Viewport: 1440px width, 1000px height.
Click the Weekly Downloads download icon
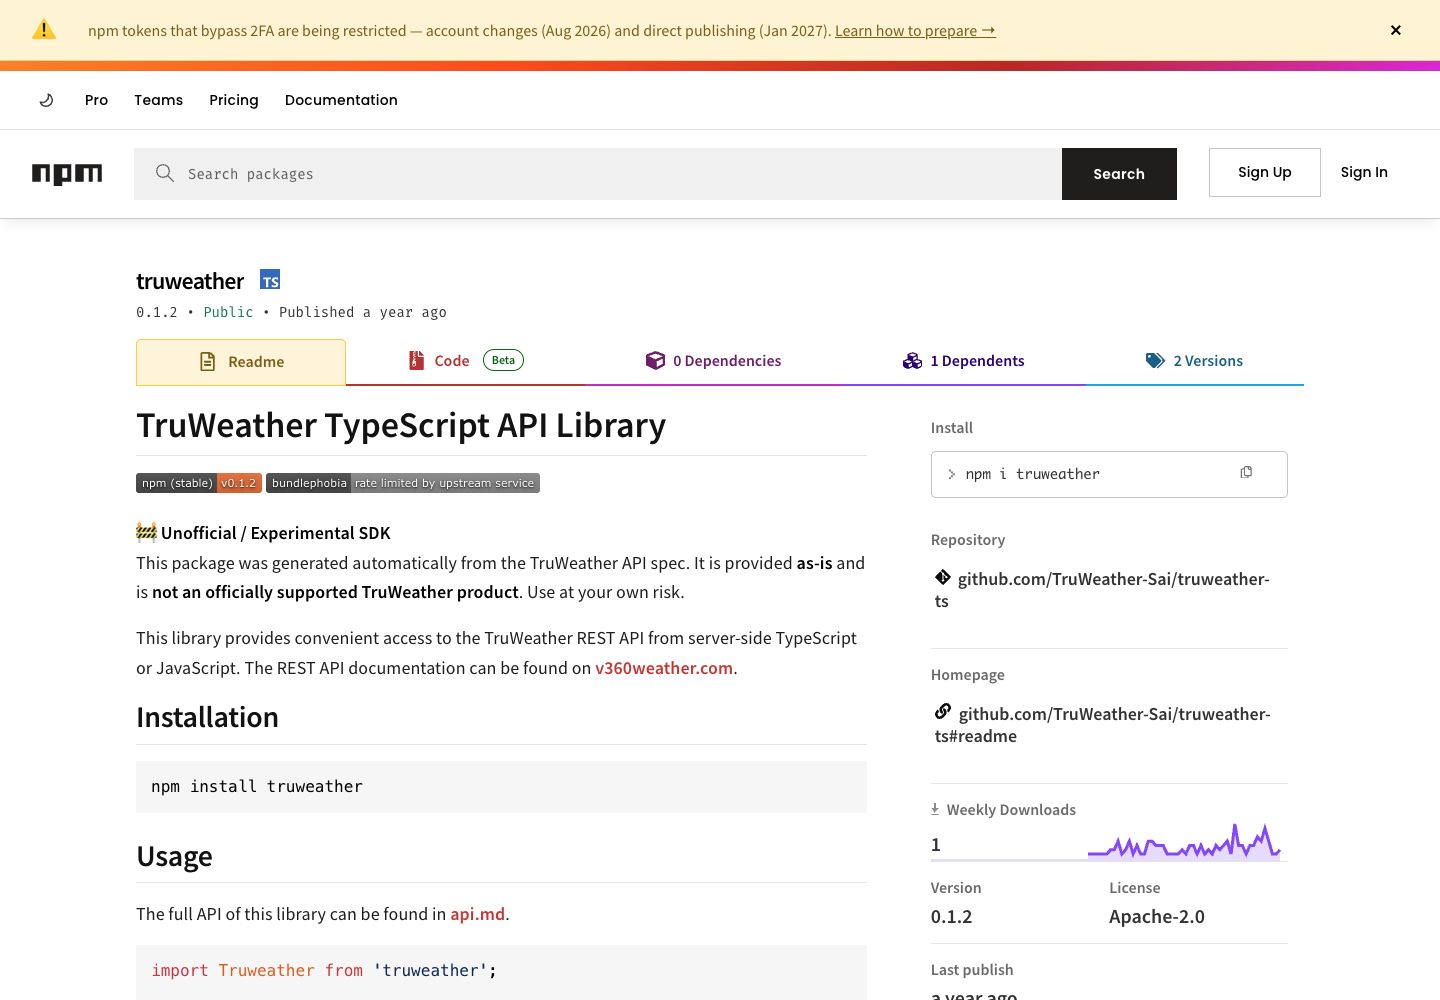click(935, 809)
